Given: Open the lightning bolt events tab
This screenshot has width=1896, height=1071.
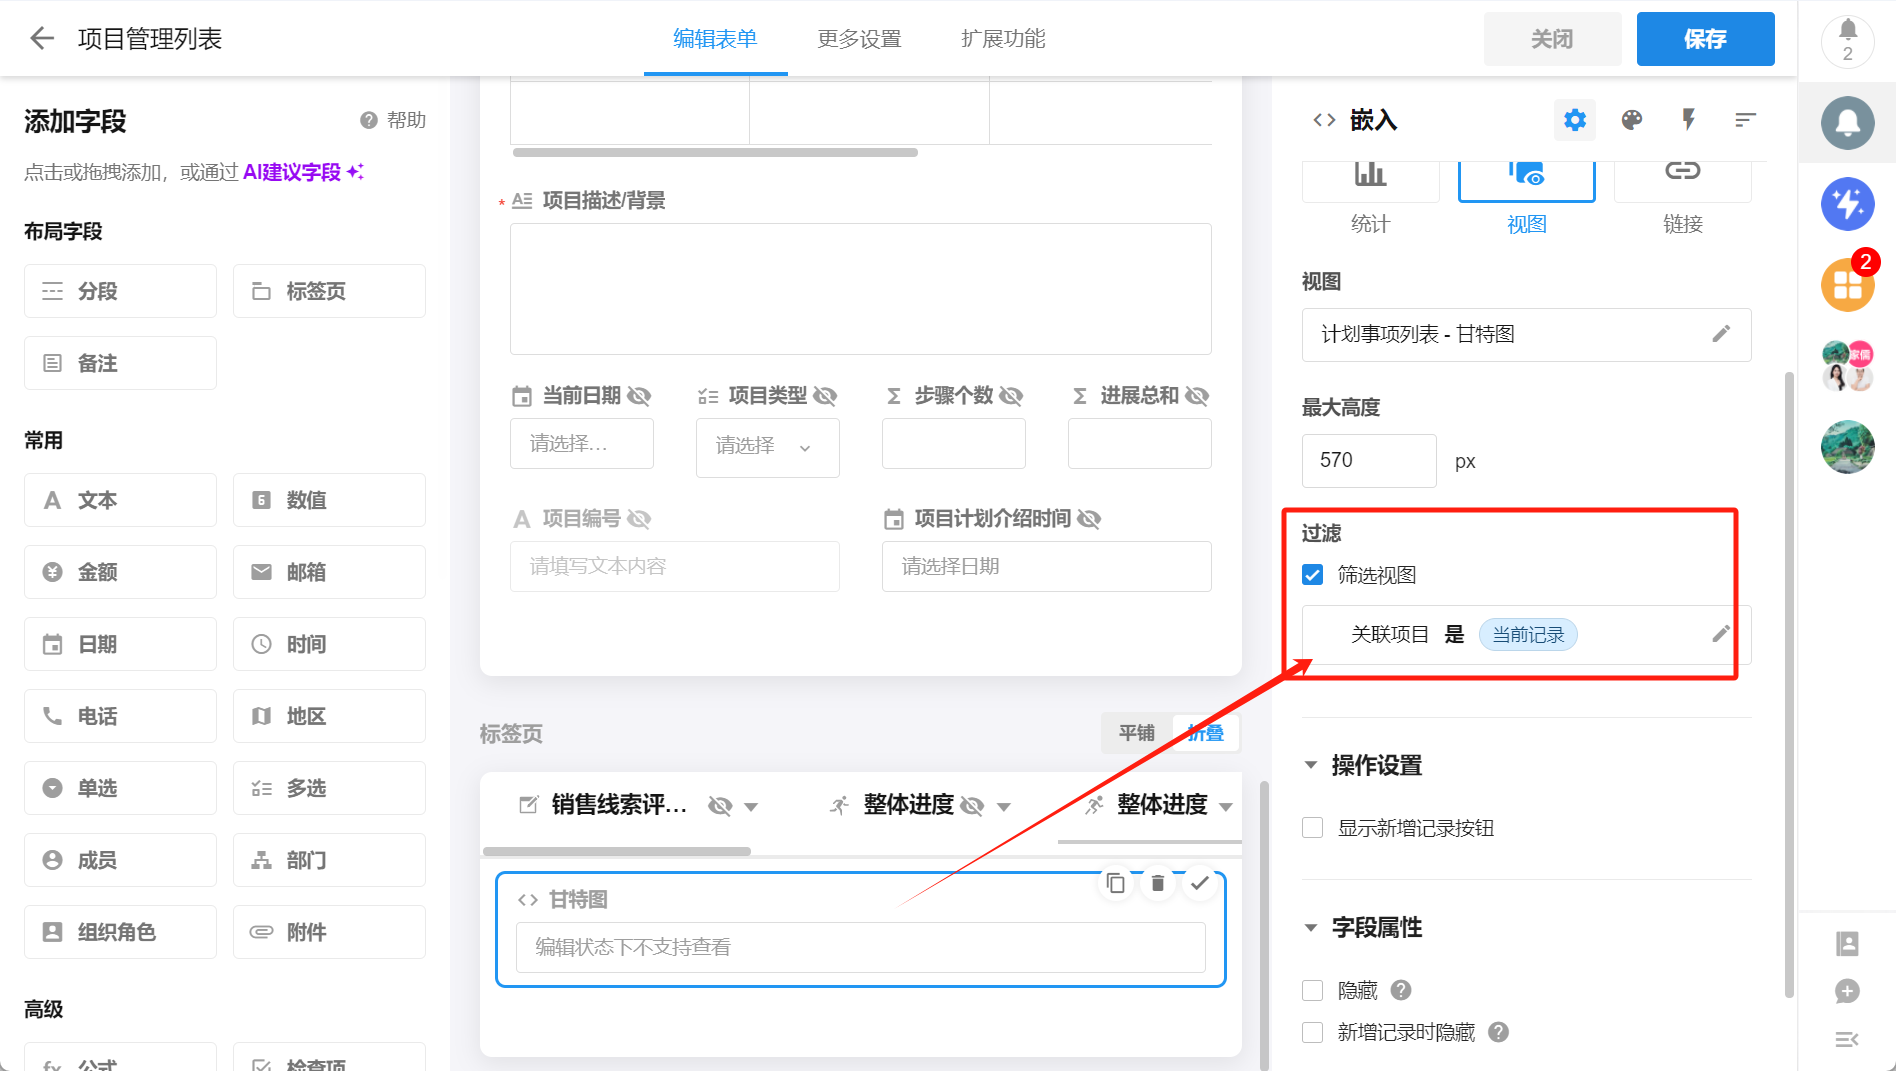Looking at the screenshot, I should [x=1689, y=120].
